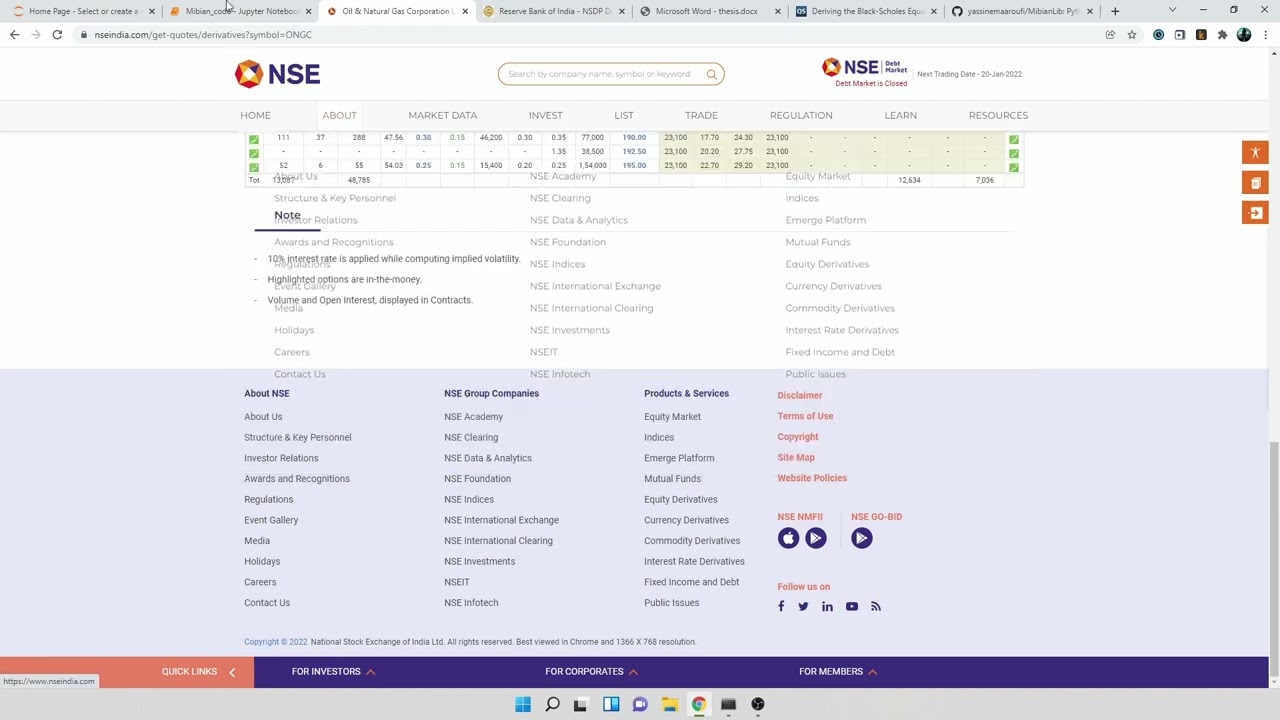Screen dimensions: 1280x720
Task: Click the middle orange sidebar icon
Action: pyautogui.click(x=1255, y=183)
